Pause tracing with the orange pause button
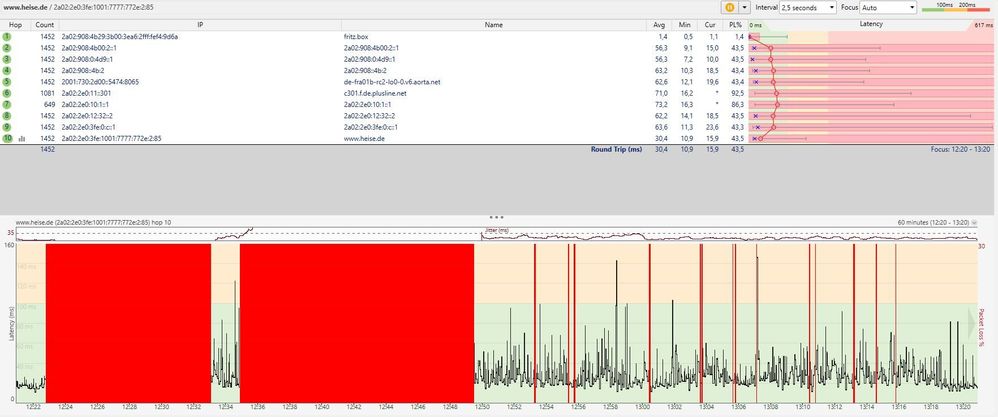Image resolution: width=998 pixels, height=417 pixels. tap(729, 8)
